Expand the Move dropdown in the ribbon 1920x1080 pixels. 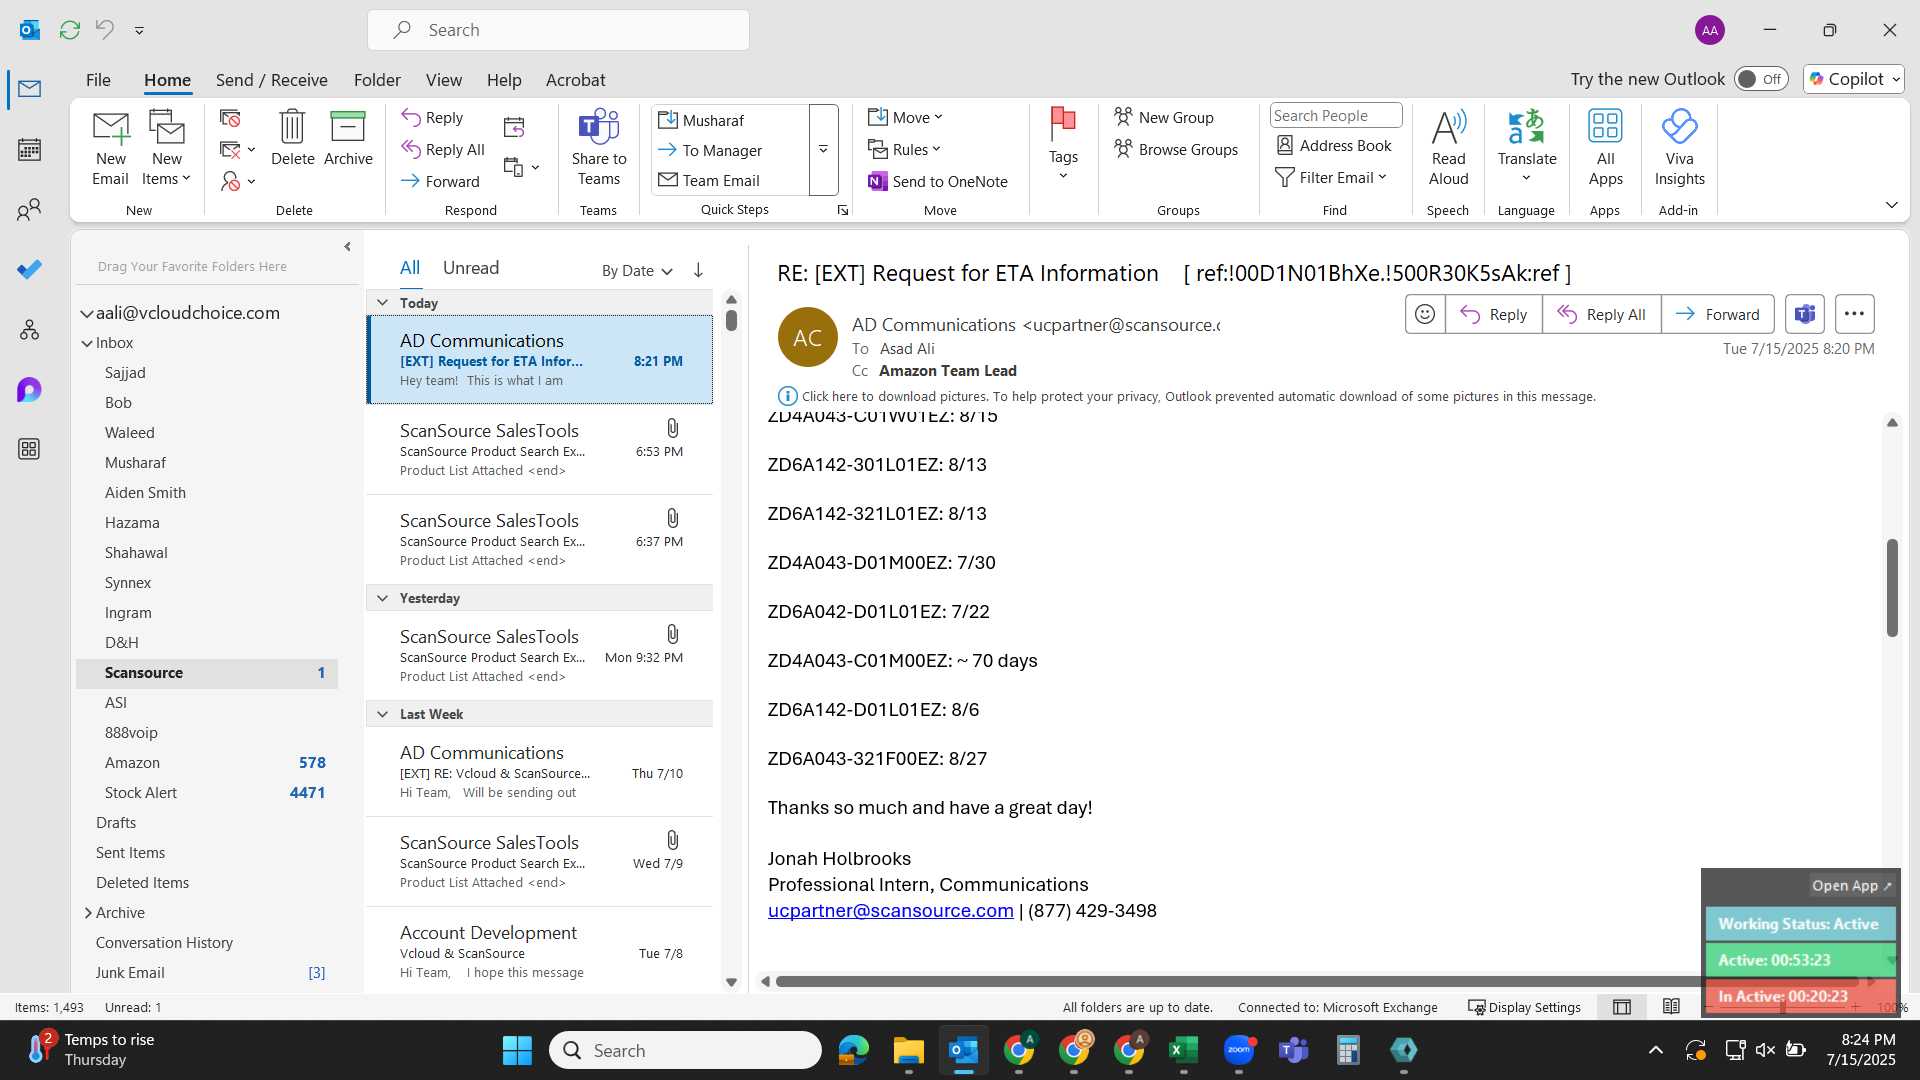click(906, 118)
